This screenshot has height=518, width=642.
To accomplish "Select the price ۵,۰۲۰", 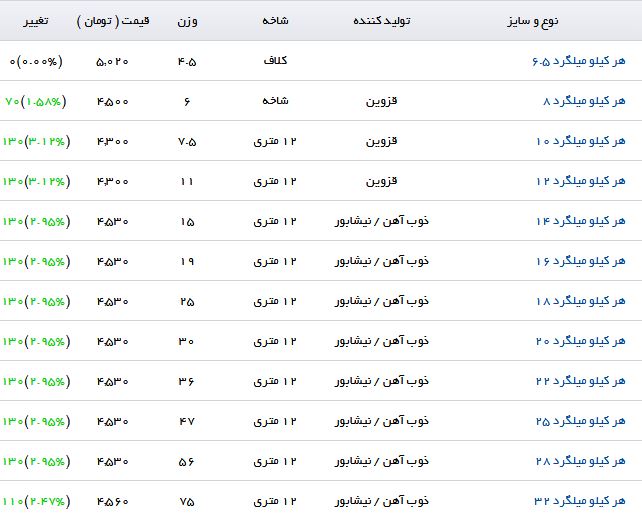I will click(x=112, y=61).
